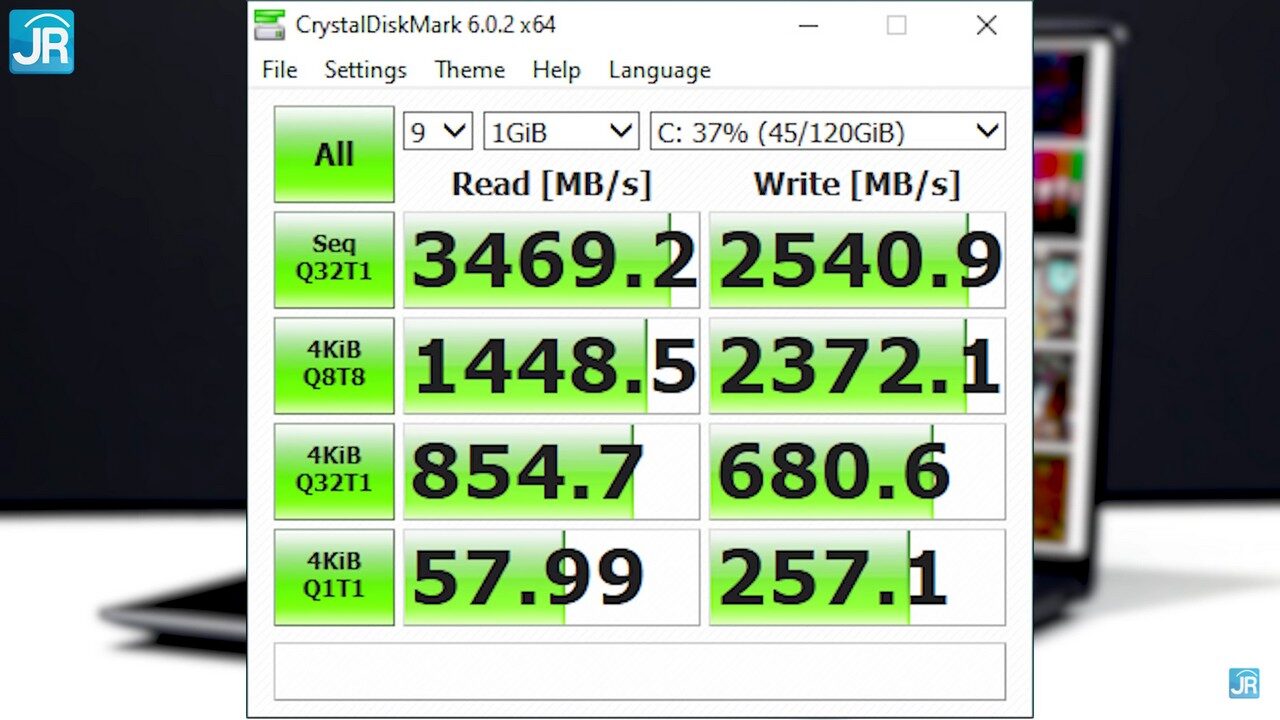Click the CrystalDiskMark app icon in title bar
1280x720 pixels.
(268, 25)
